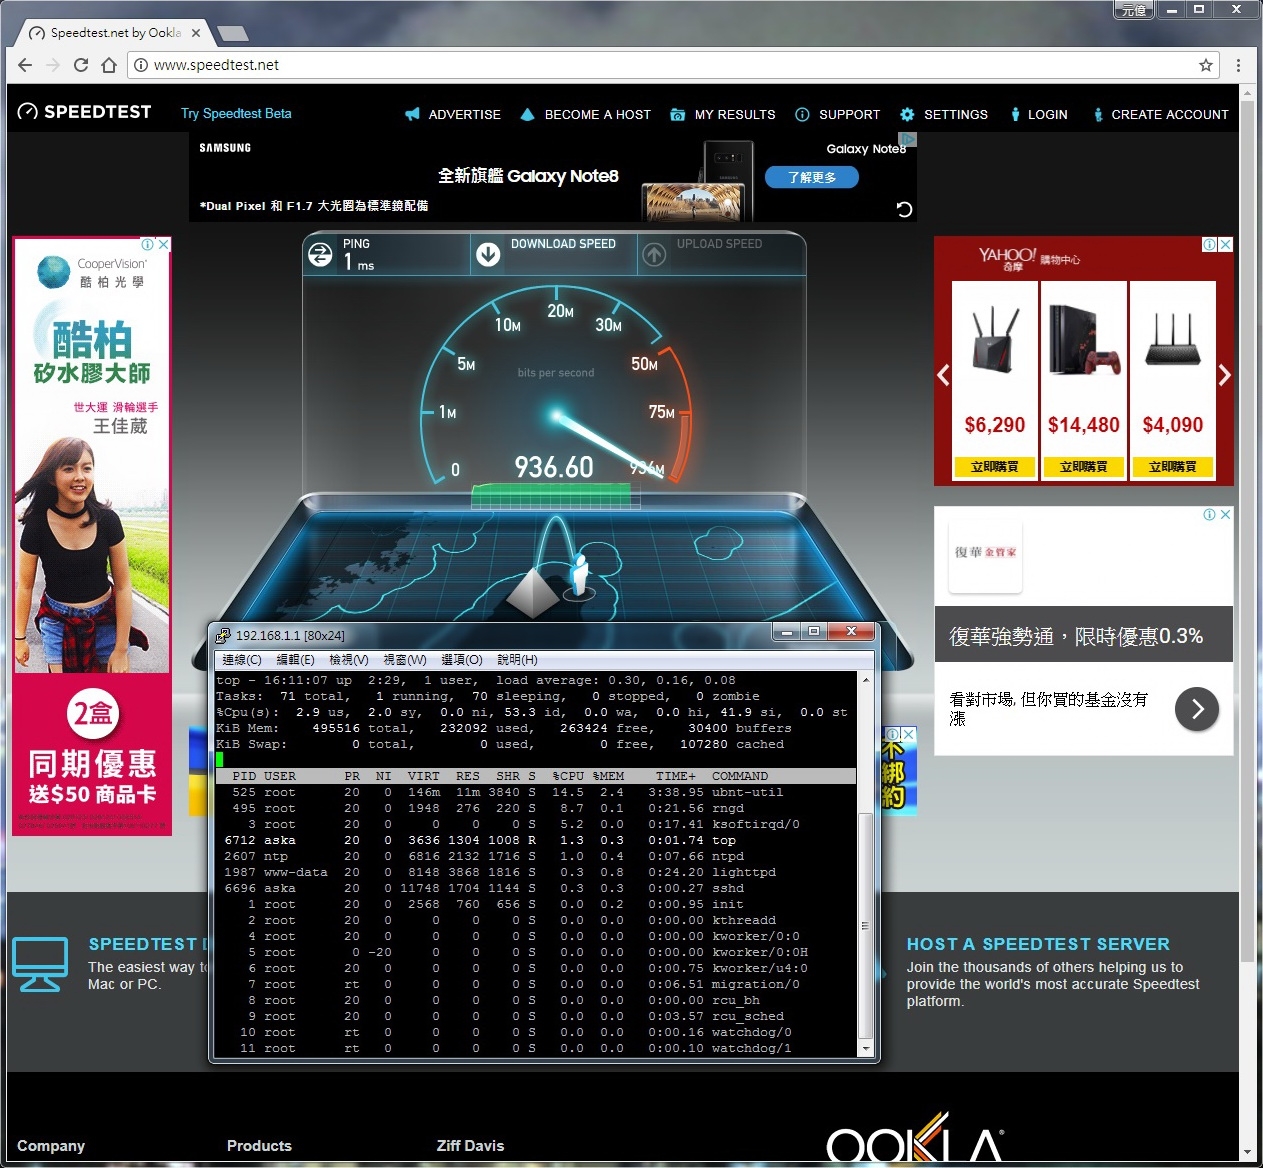Viewport: 1263px width, 1168px height.
Task: Click the Speedtest desktop monitor icon
Action: pyautogui.click(x=41, y=964)
